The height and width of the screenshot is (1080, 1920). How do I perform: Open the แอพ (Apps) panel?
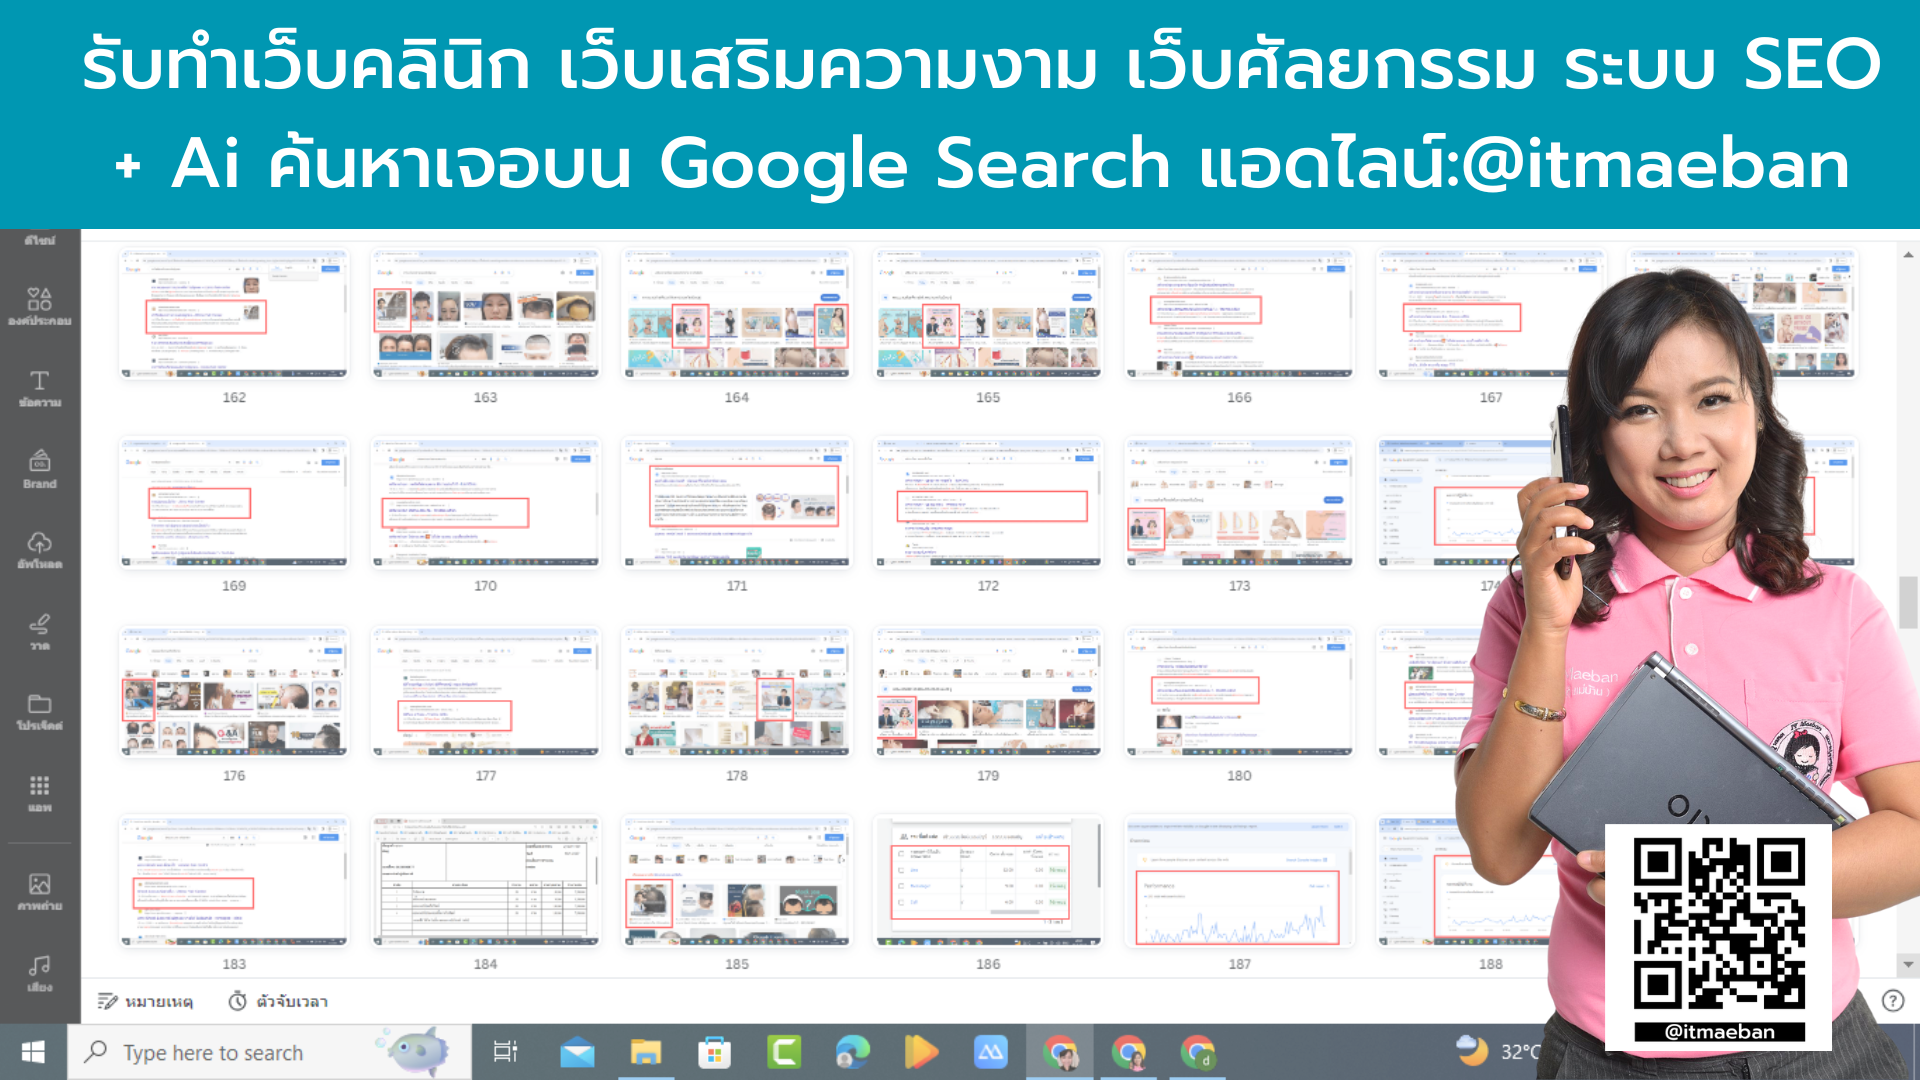click(x=39, y=793)
